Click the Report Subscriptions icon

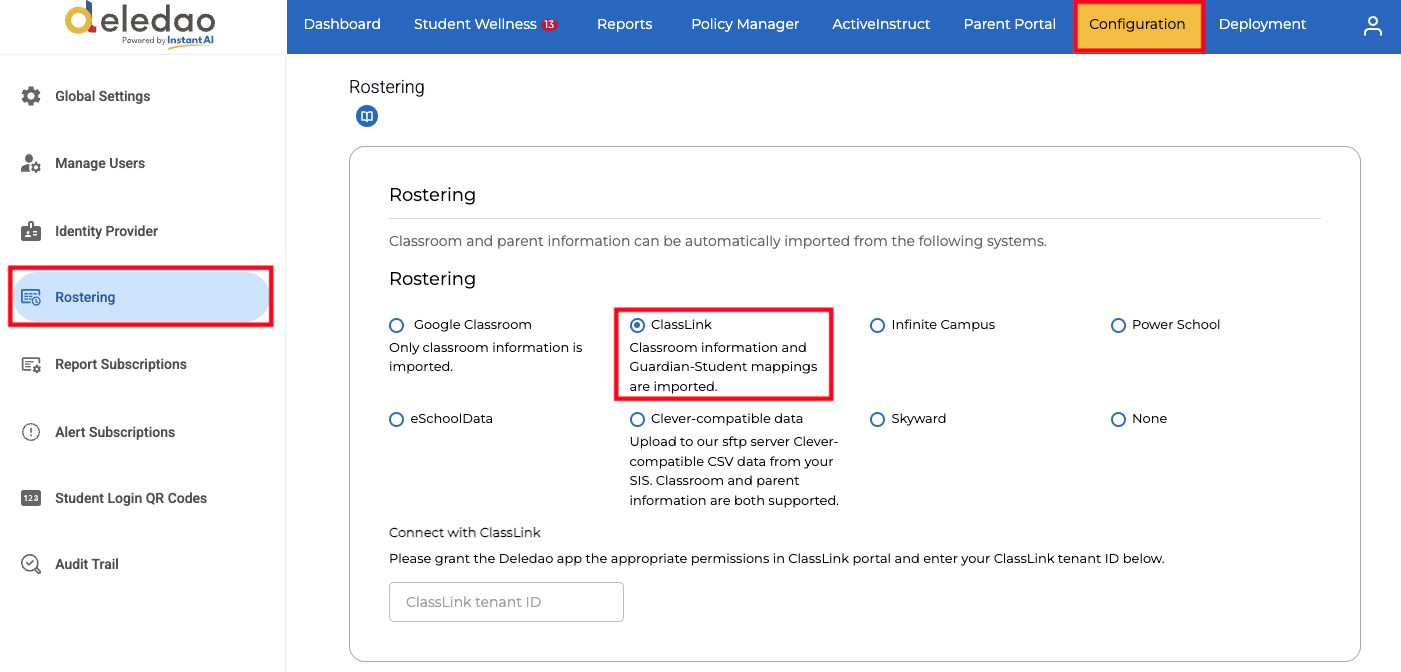click(31, 364)
